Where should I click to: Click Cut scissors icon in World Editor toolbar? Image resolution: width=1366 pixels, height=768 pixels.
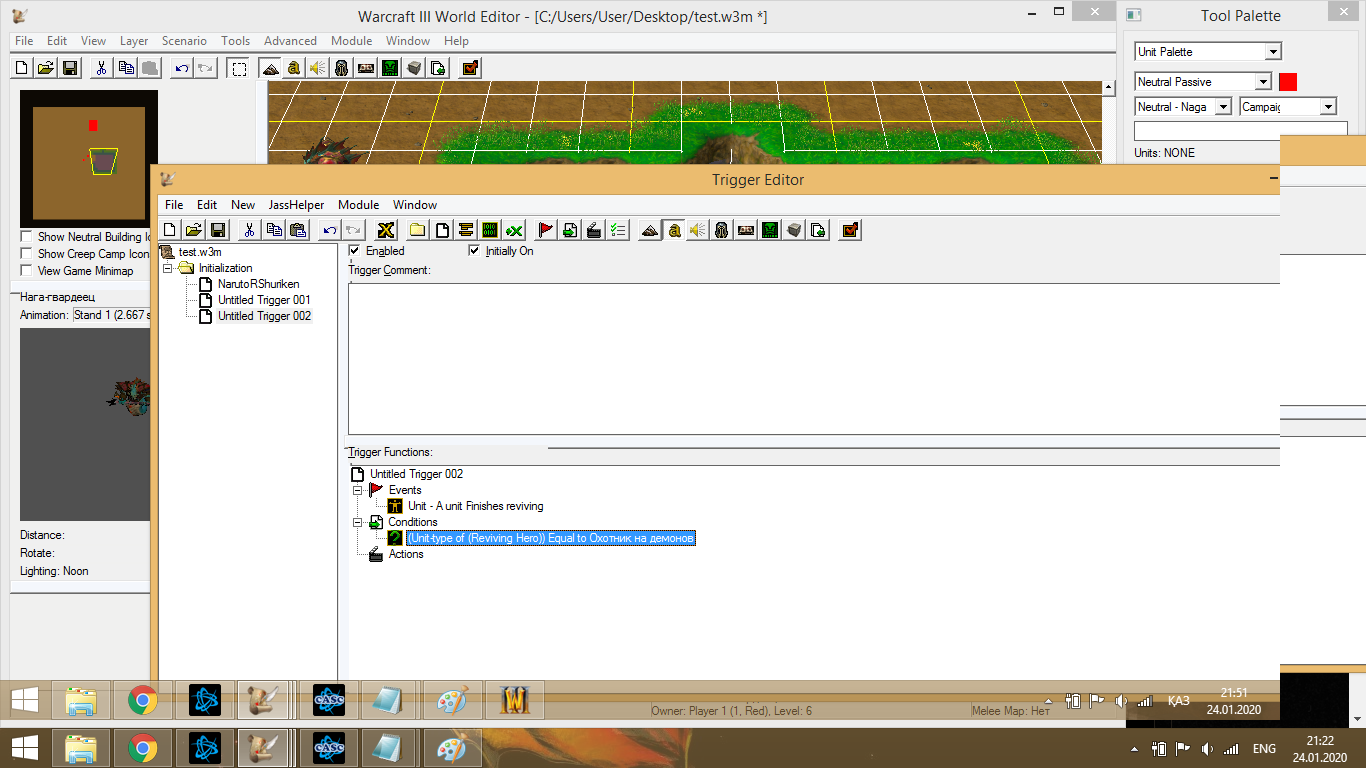pos(102,68)
